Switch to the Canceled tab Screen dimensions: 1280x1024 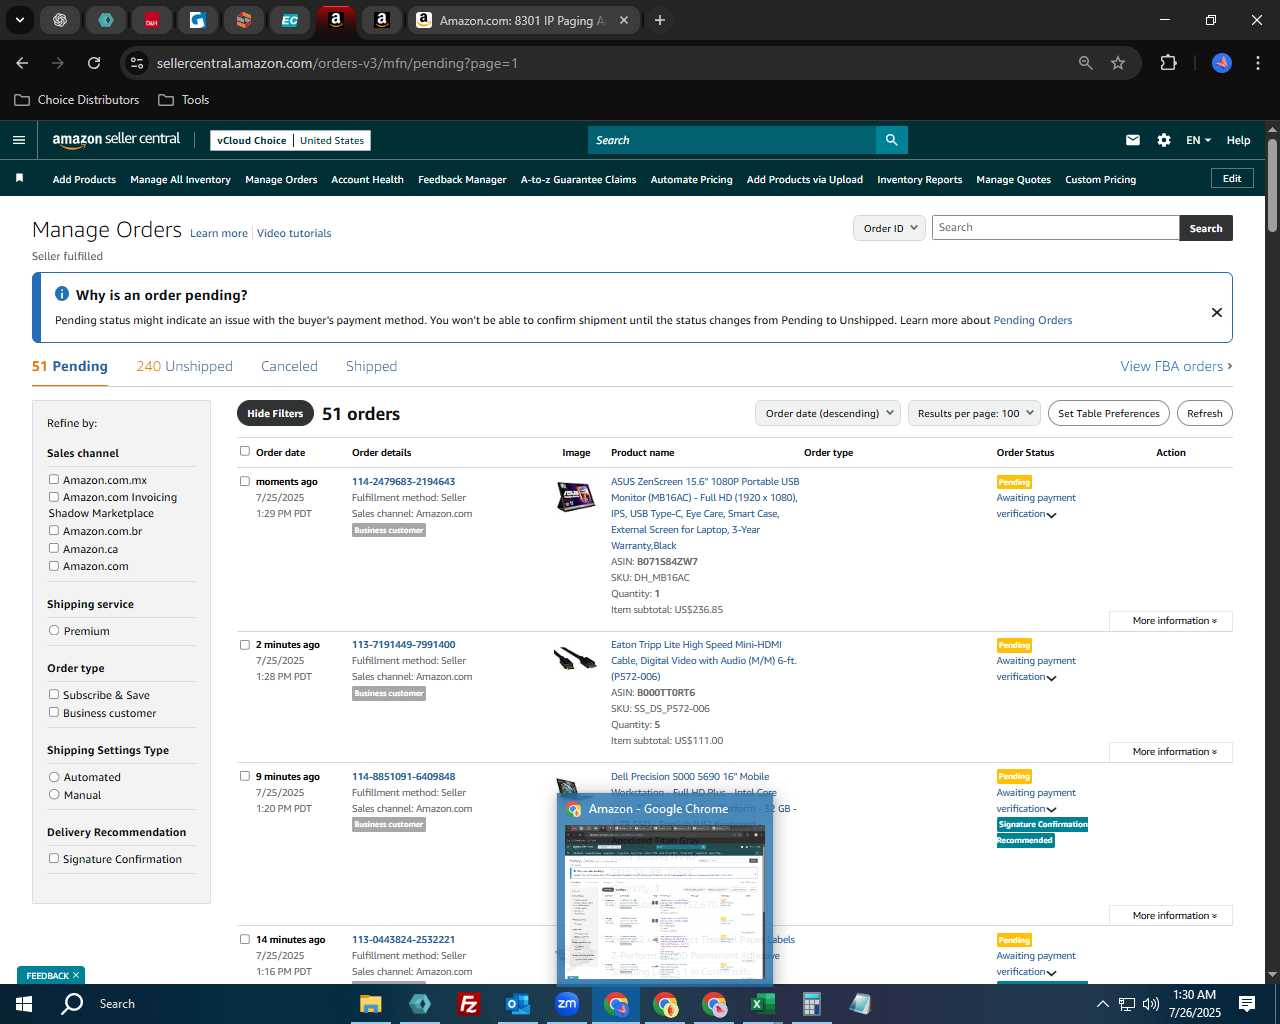pos(289,366)
